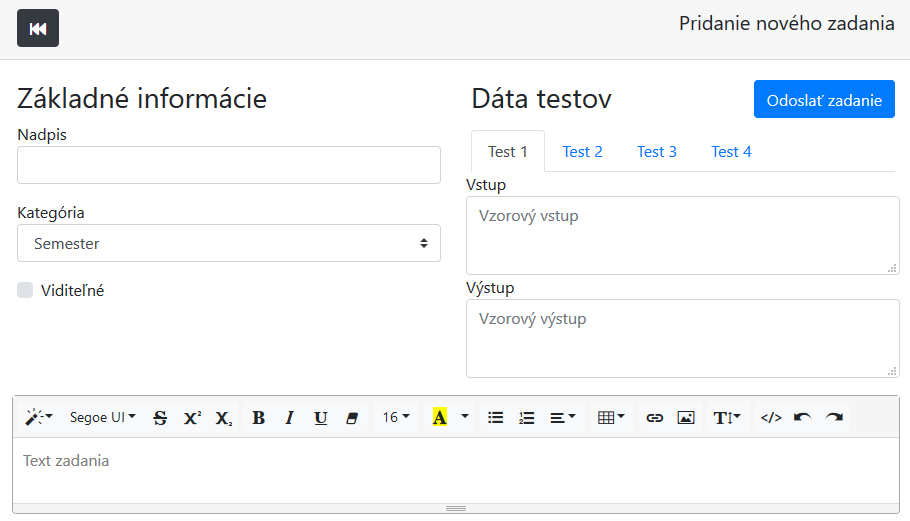Click the Odoslať zadanie button
Viewport: 910px width, 521px height.
[824, 99]
